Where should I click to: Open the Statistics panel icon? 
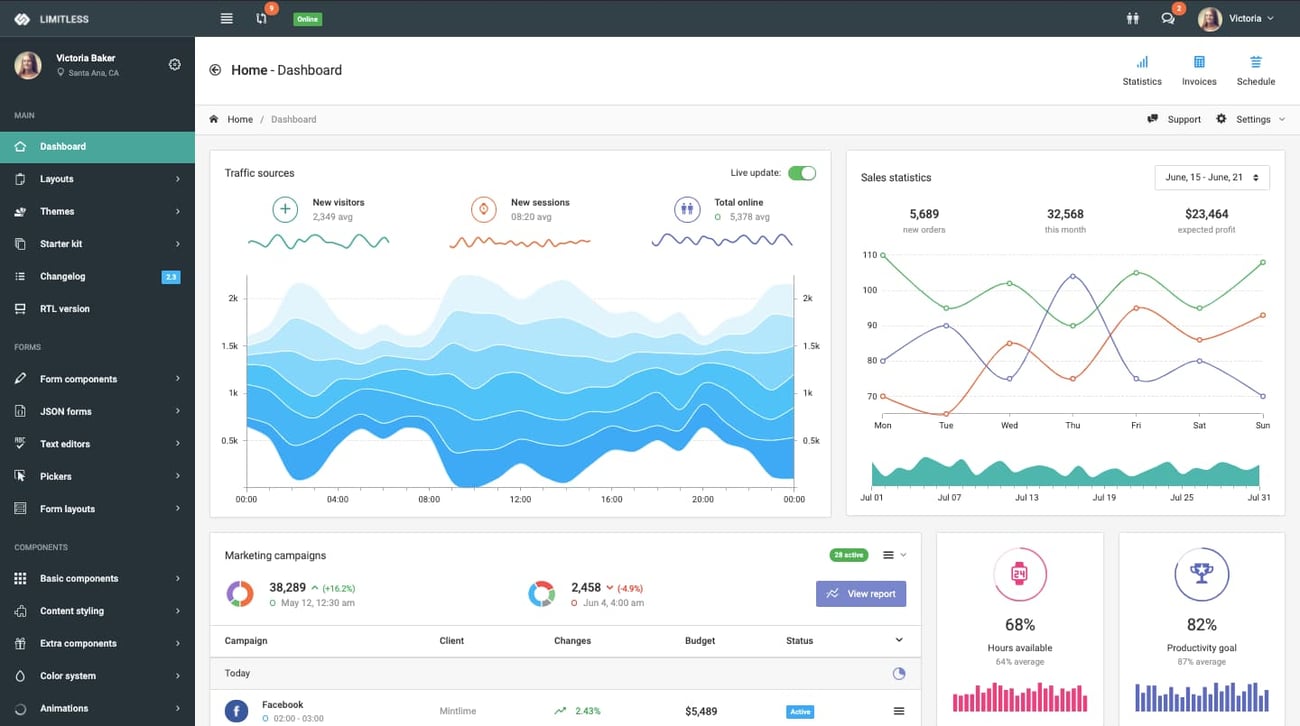(1141, 69)
